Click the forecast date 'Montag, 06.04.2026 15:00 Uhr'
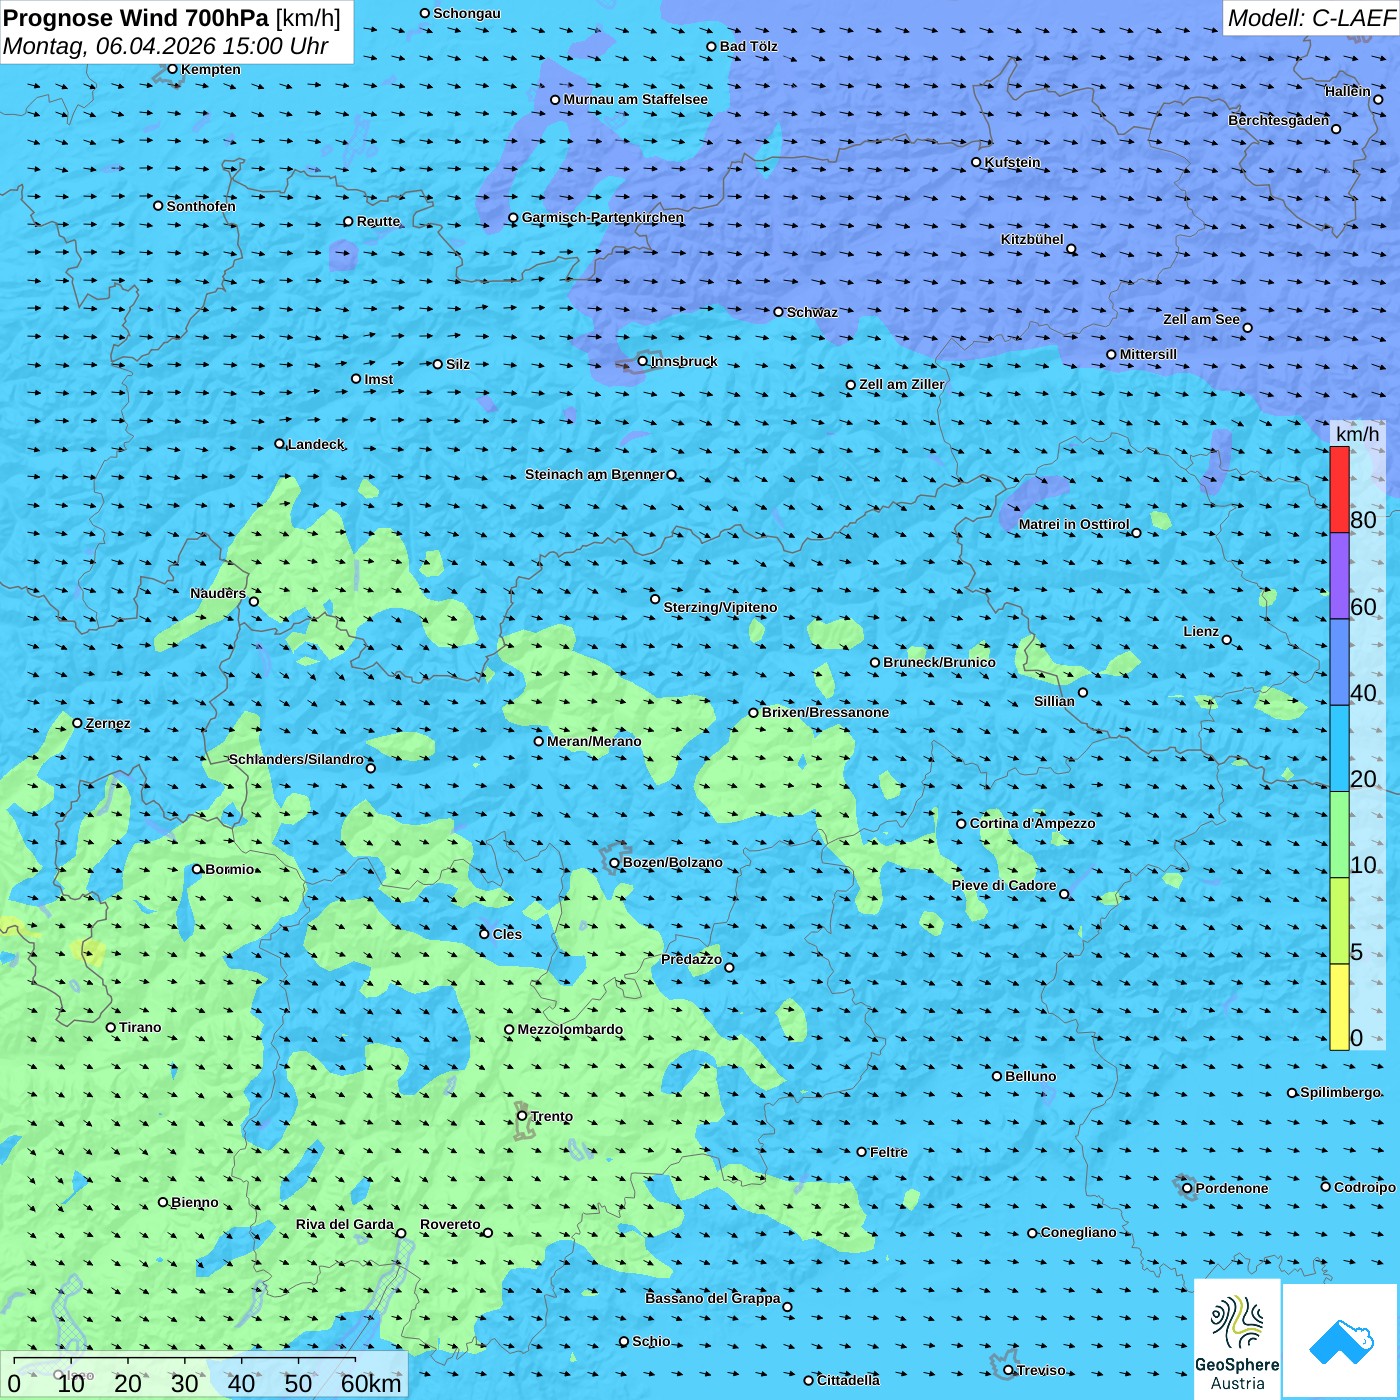 coord(166,46)
